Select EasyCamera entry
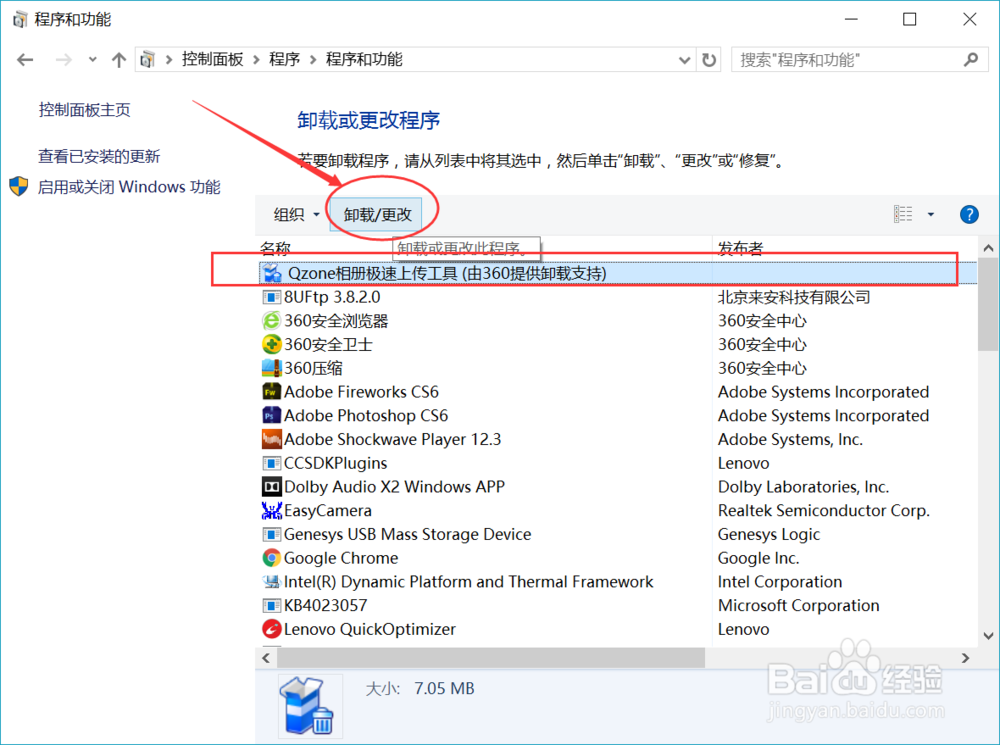Screen dimensions: 1000x745 pos(328,510)
